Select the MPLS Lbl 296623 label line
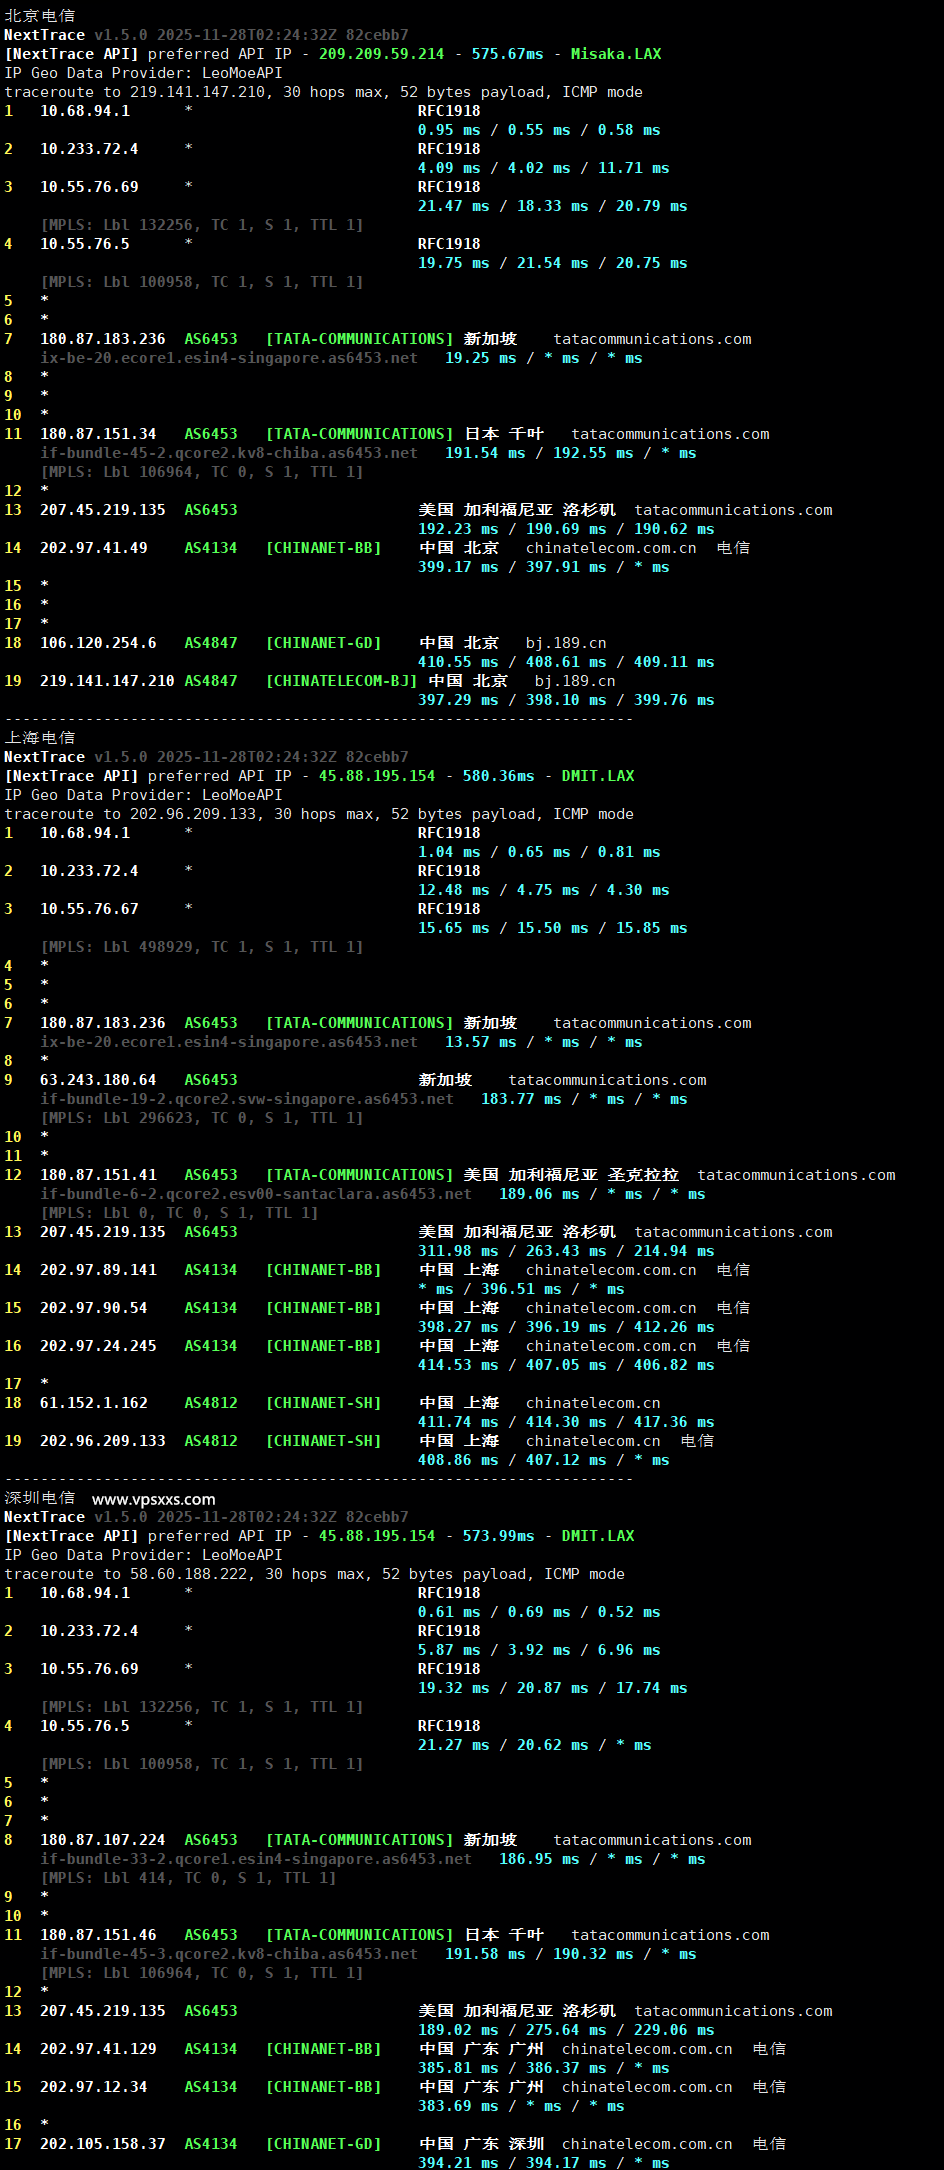This screenshot has height=2170, width=944. pos(202,1118)
